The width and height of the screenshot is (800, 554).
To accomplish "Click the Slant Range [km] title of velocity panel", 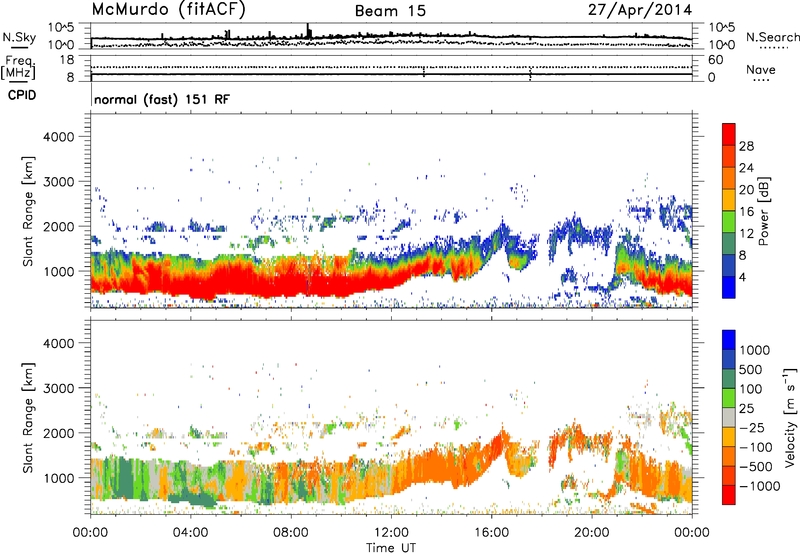I will (28, 417).
